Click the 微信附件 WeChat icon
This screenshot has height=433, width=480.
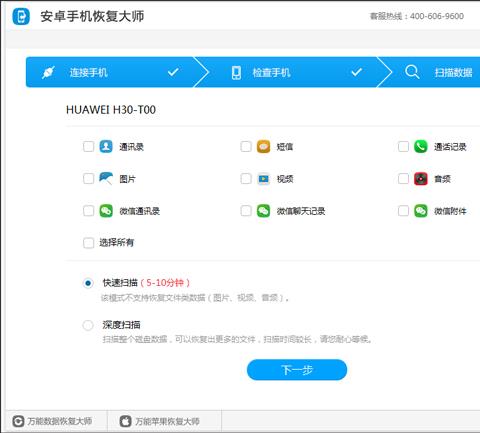pyautogui.click(x=421, y=211)
